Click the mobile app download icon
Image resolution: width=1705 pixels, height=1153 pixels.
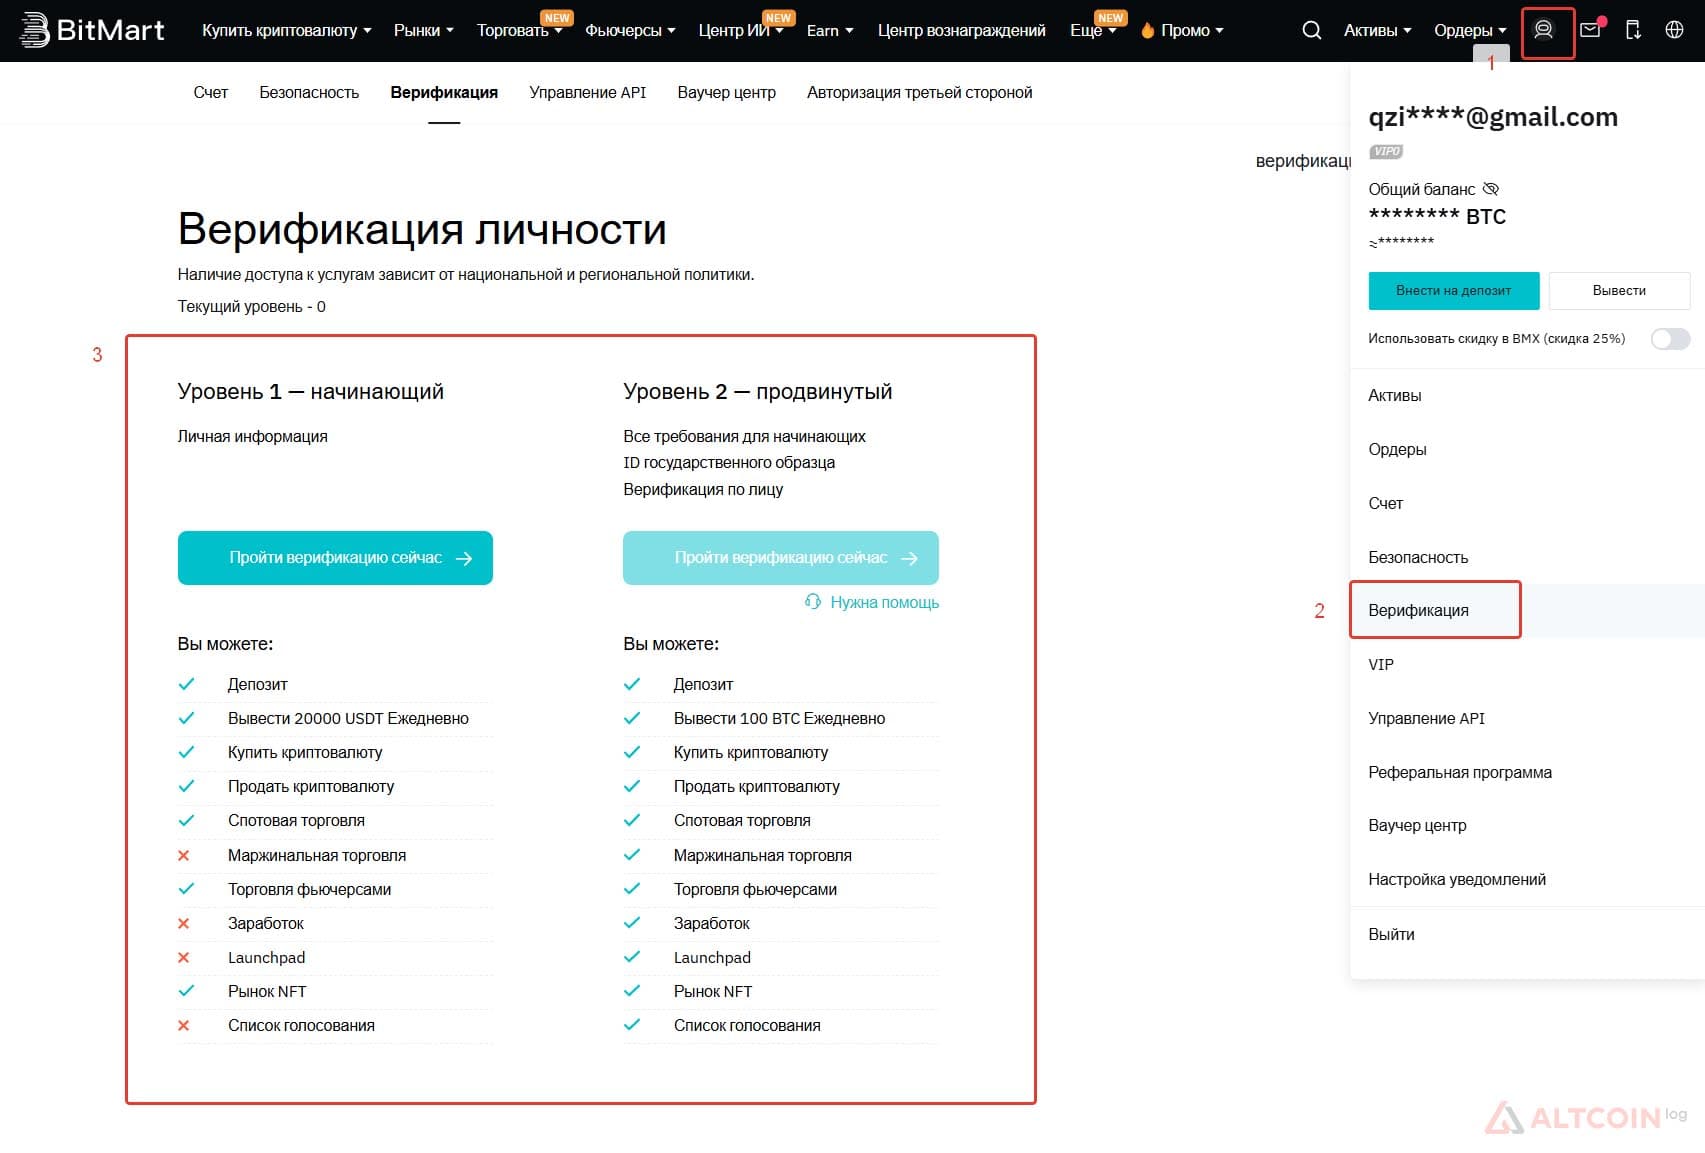pyautogui.click(x=1633, y=30)
